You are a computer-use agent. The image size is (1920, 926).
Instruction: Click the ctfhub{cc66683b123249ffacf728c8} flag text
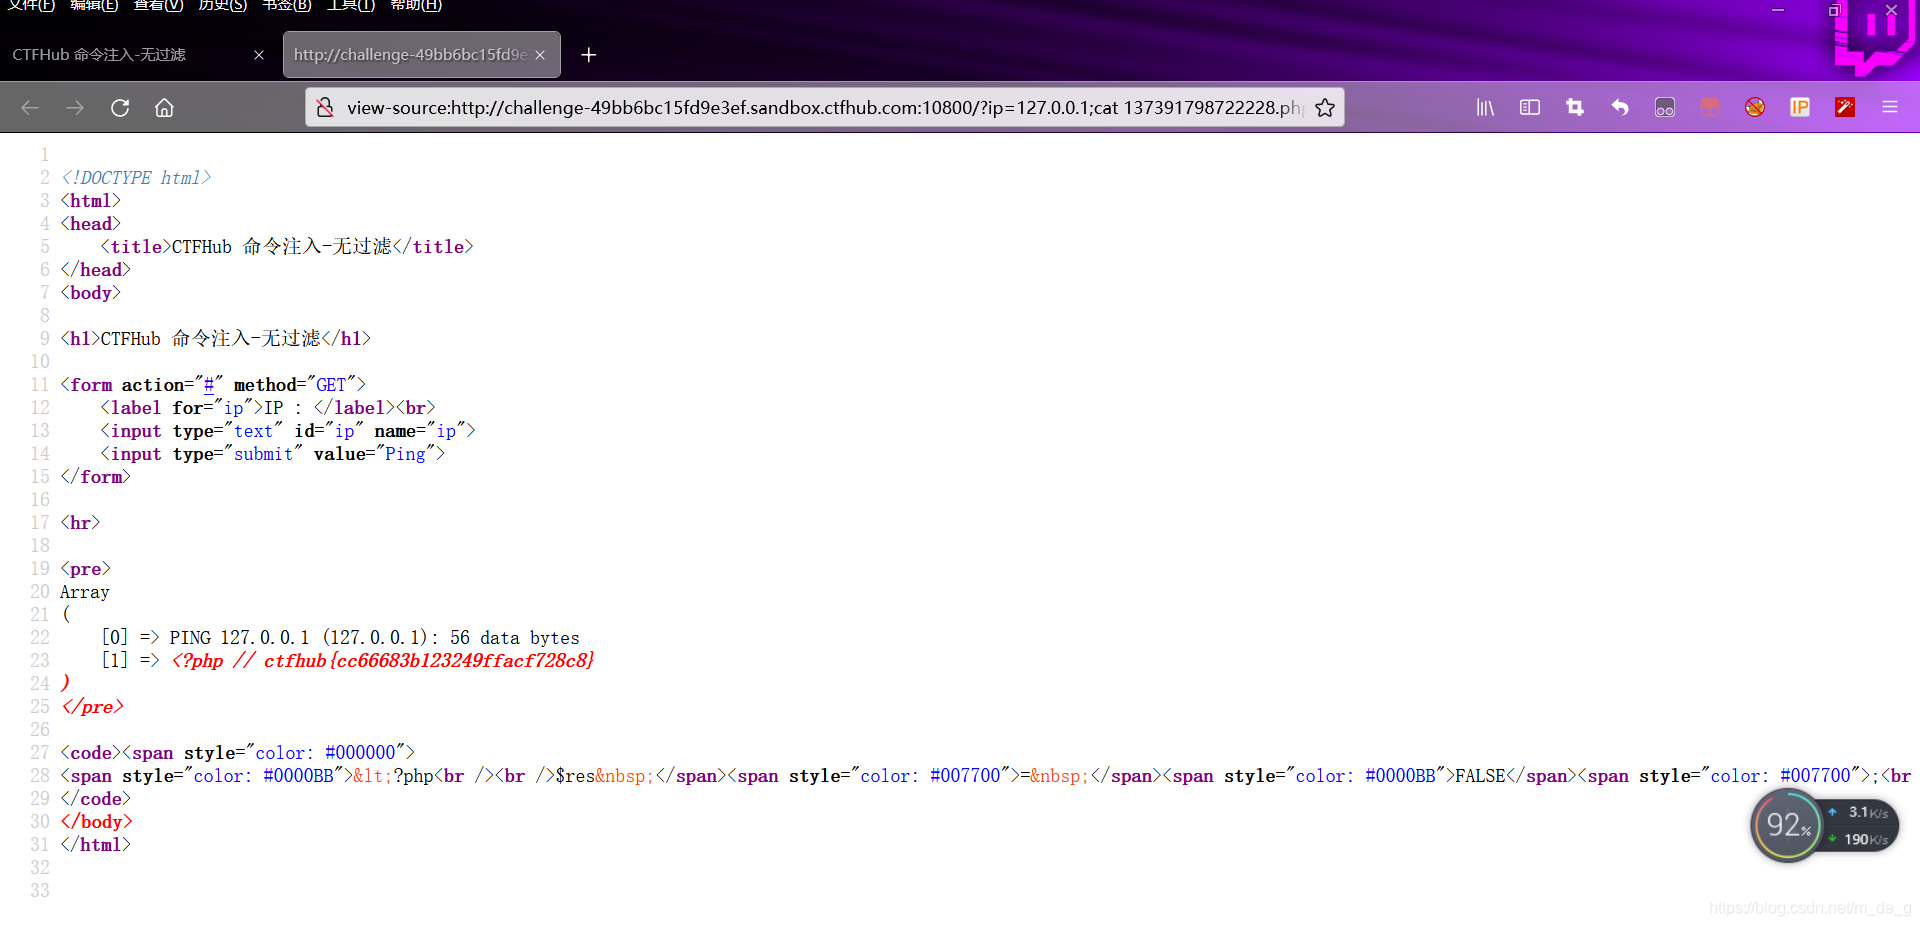pyautogui.click(x=429, y=661)
